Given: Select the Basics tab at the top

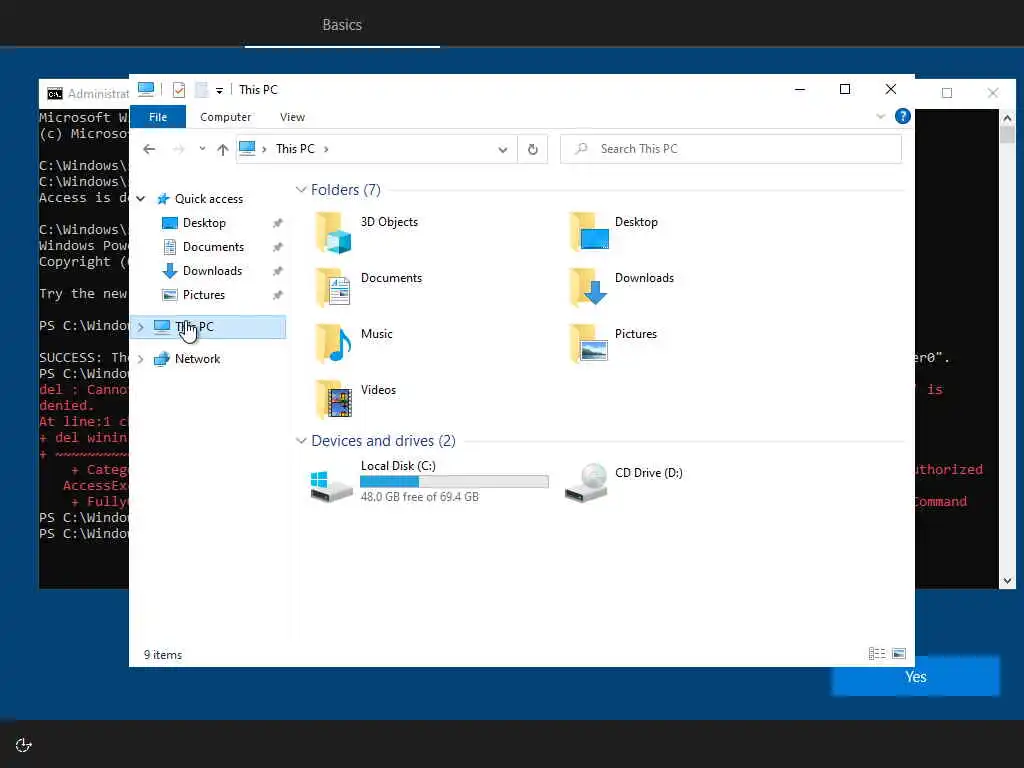Looking at the screenshot, I should [x=342, y=25].
